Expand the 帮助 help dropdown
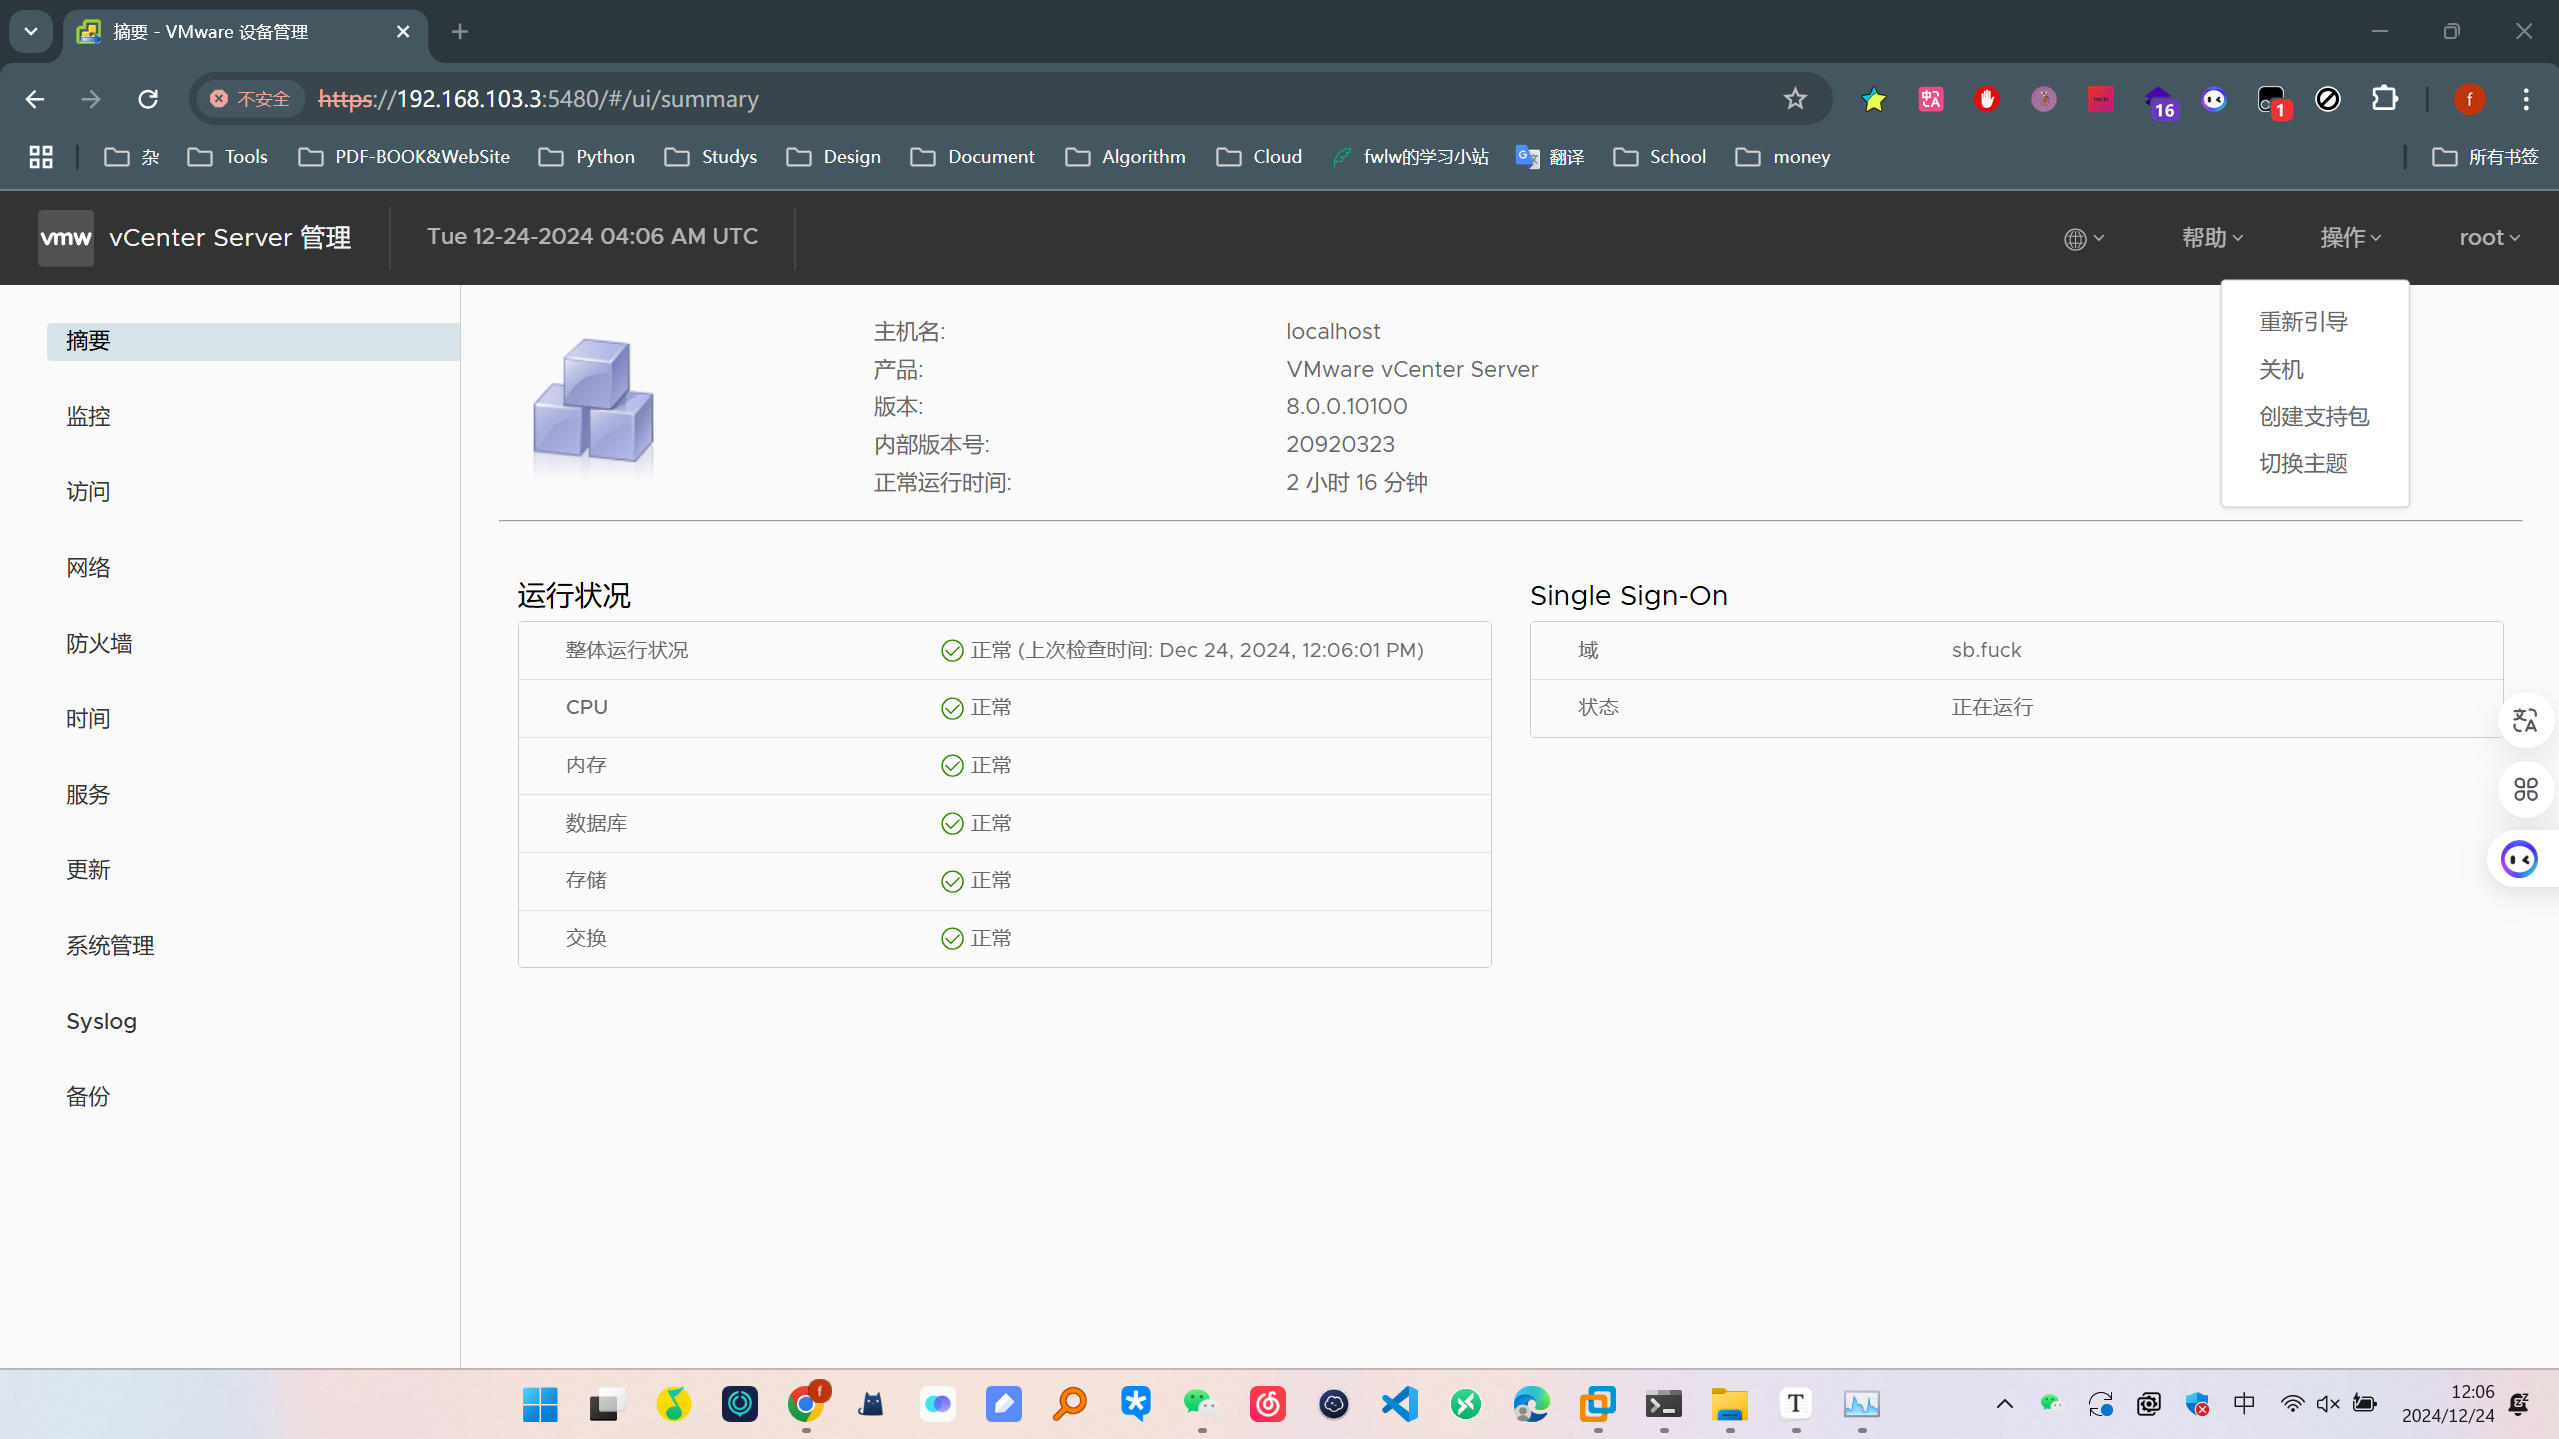 pos(2212,238)
